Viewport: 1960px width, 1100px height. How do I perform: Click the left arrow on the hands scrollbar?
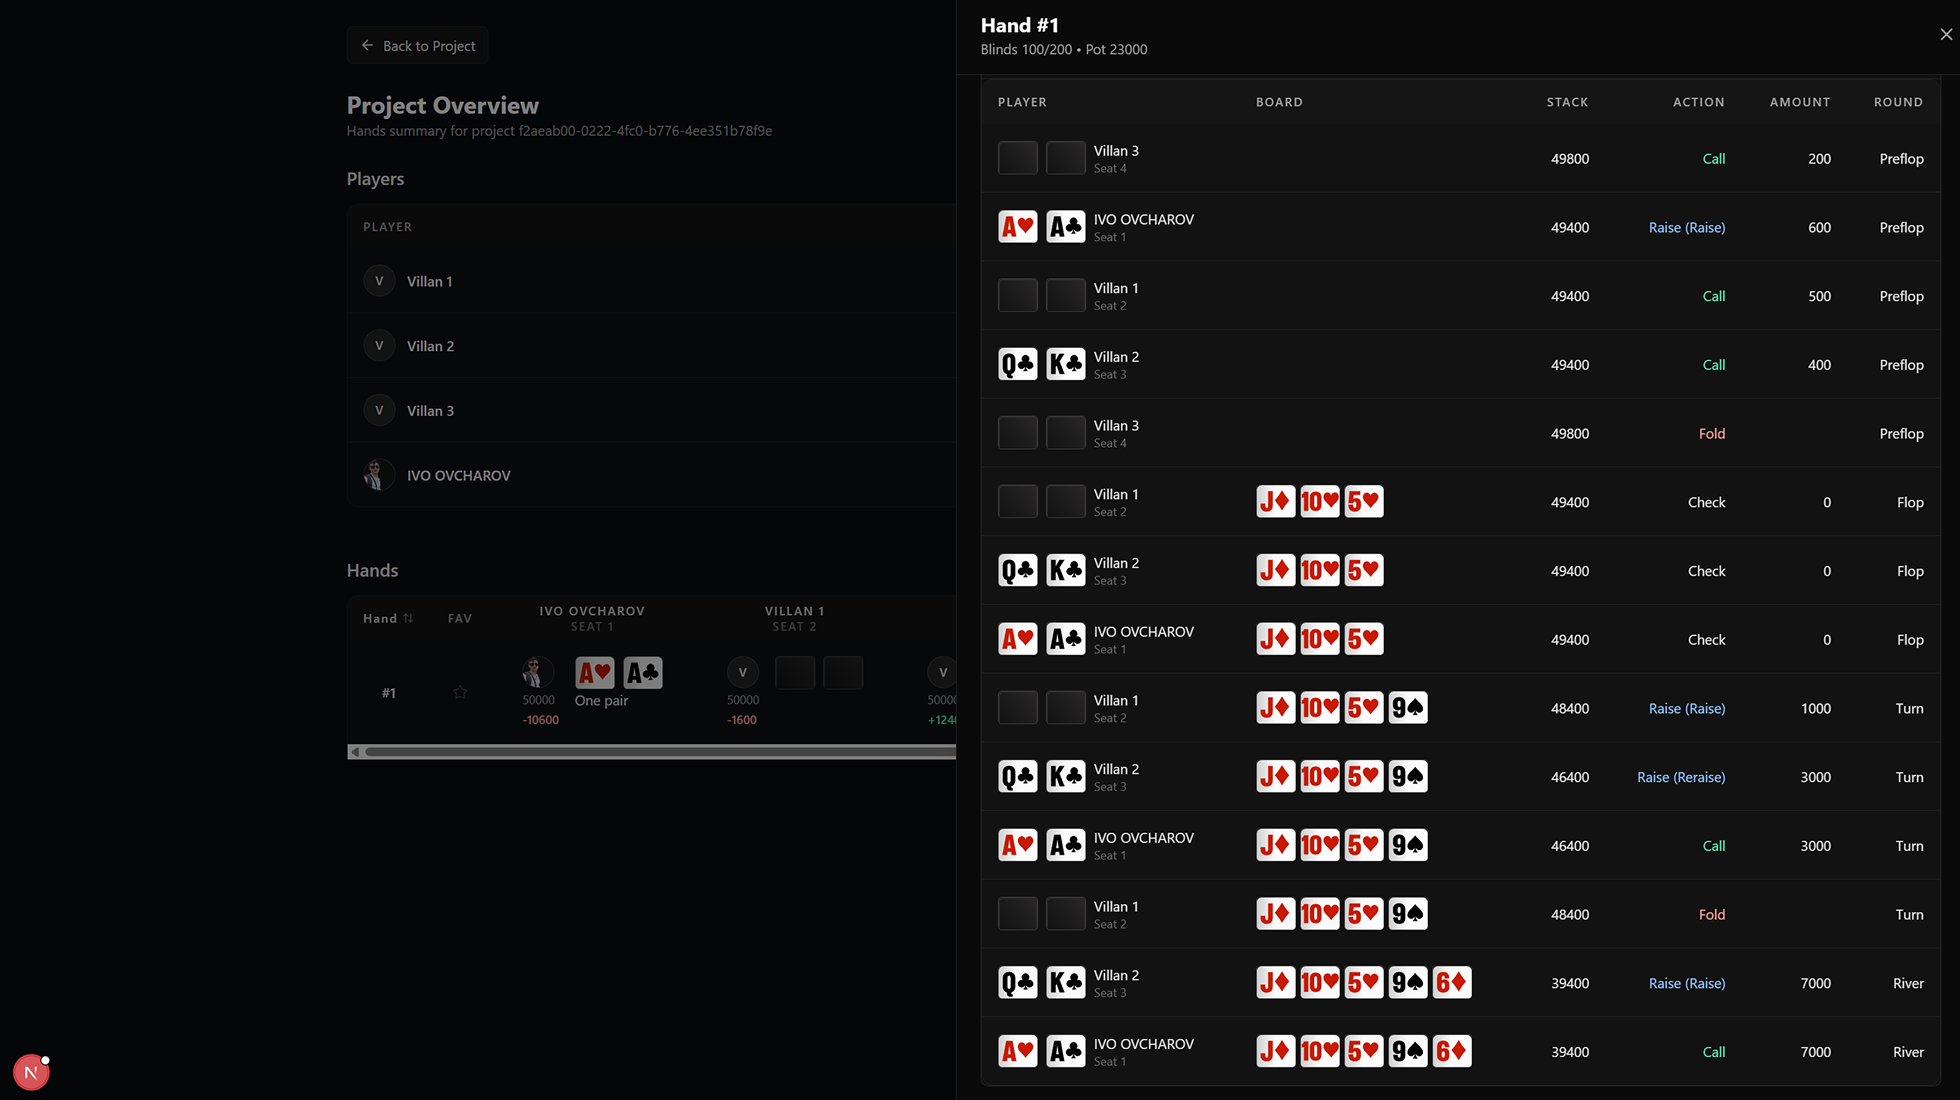(x=355, y=752)
